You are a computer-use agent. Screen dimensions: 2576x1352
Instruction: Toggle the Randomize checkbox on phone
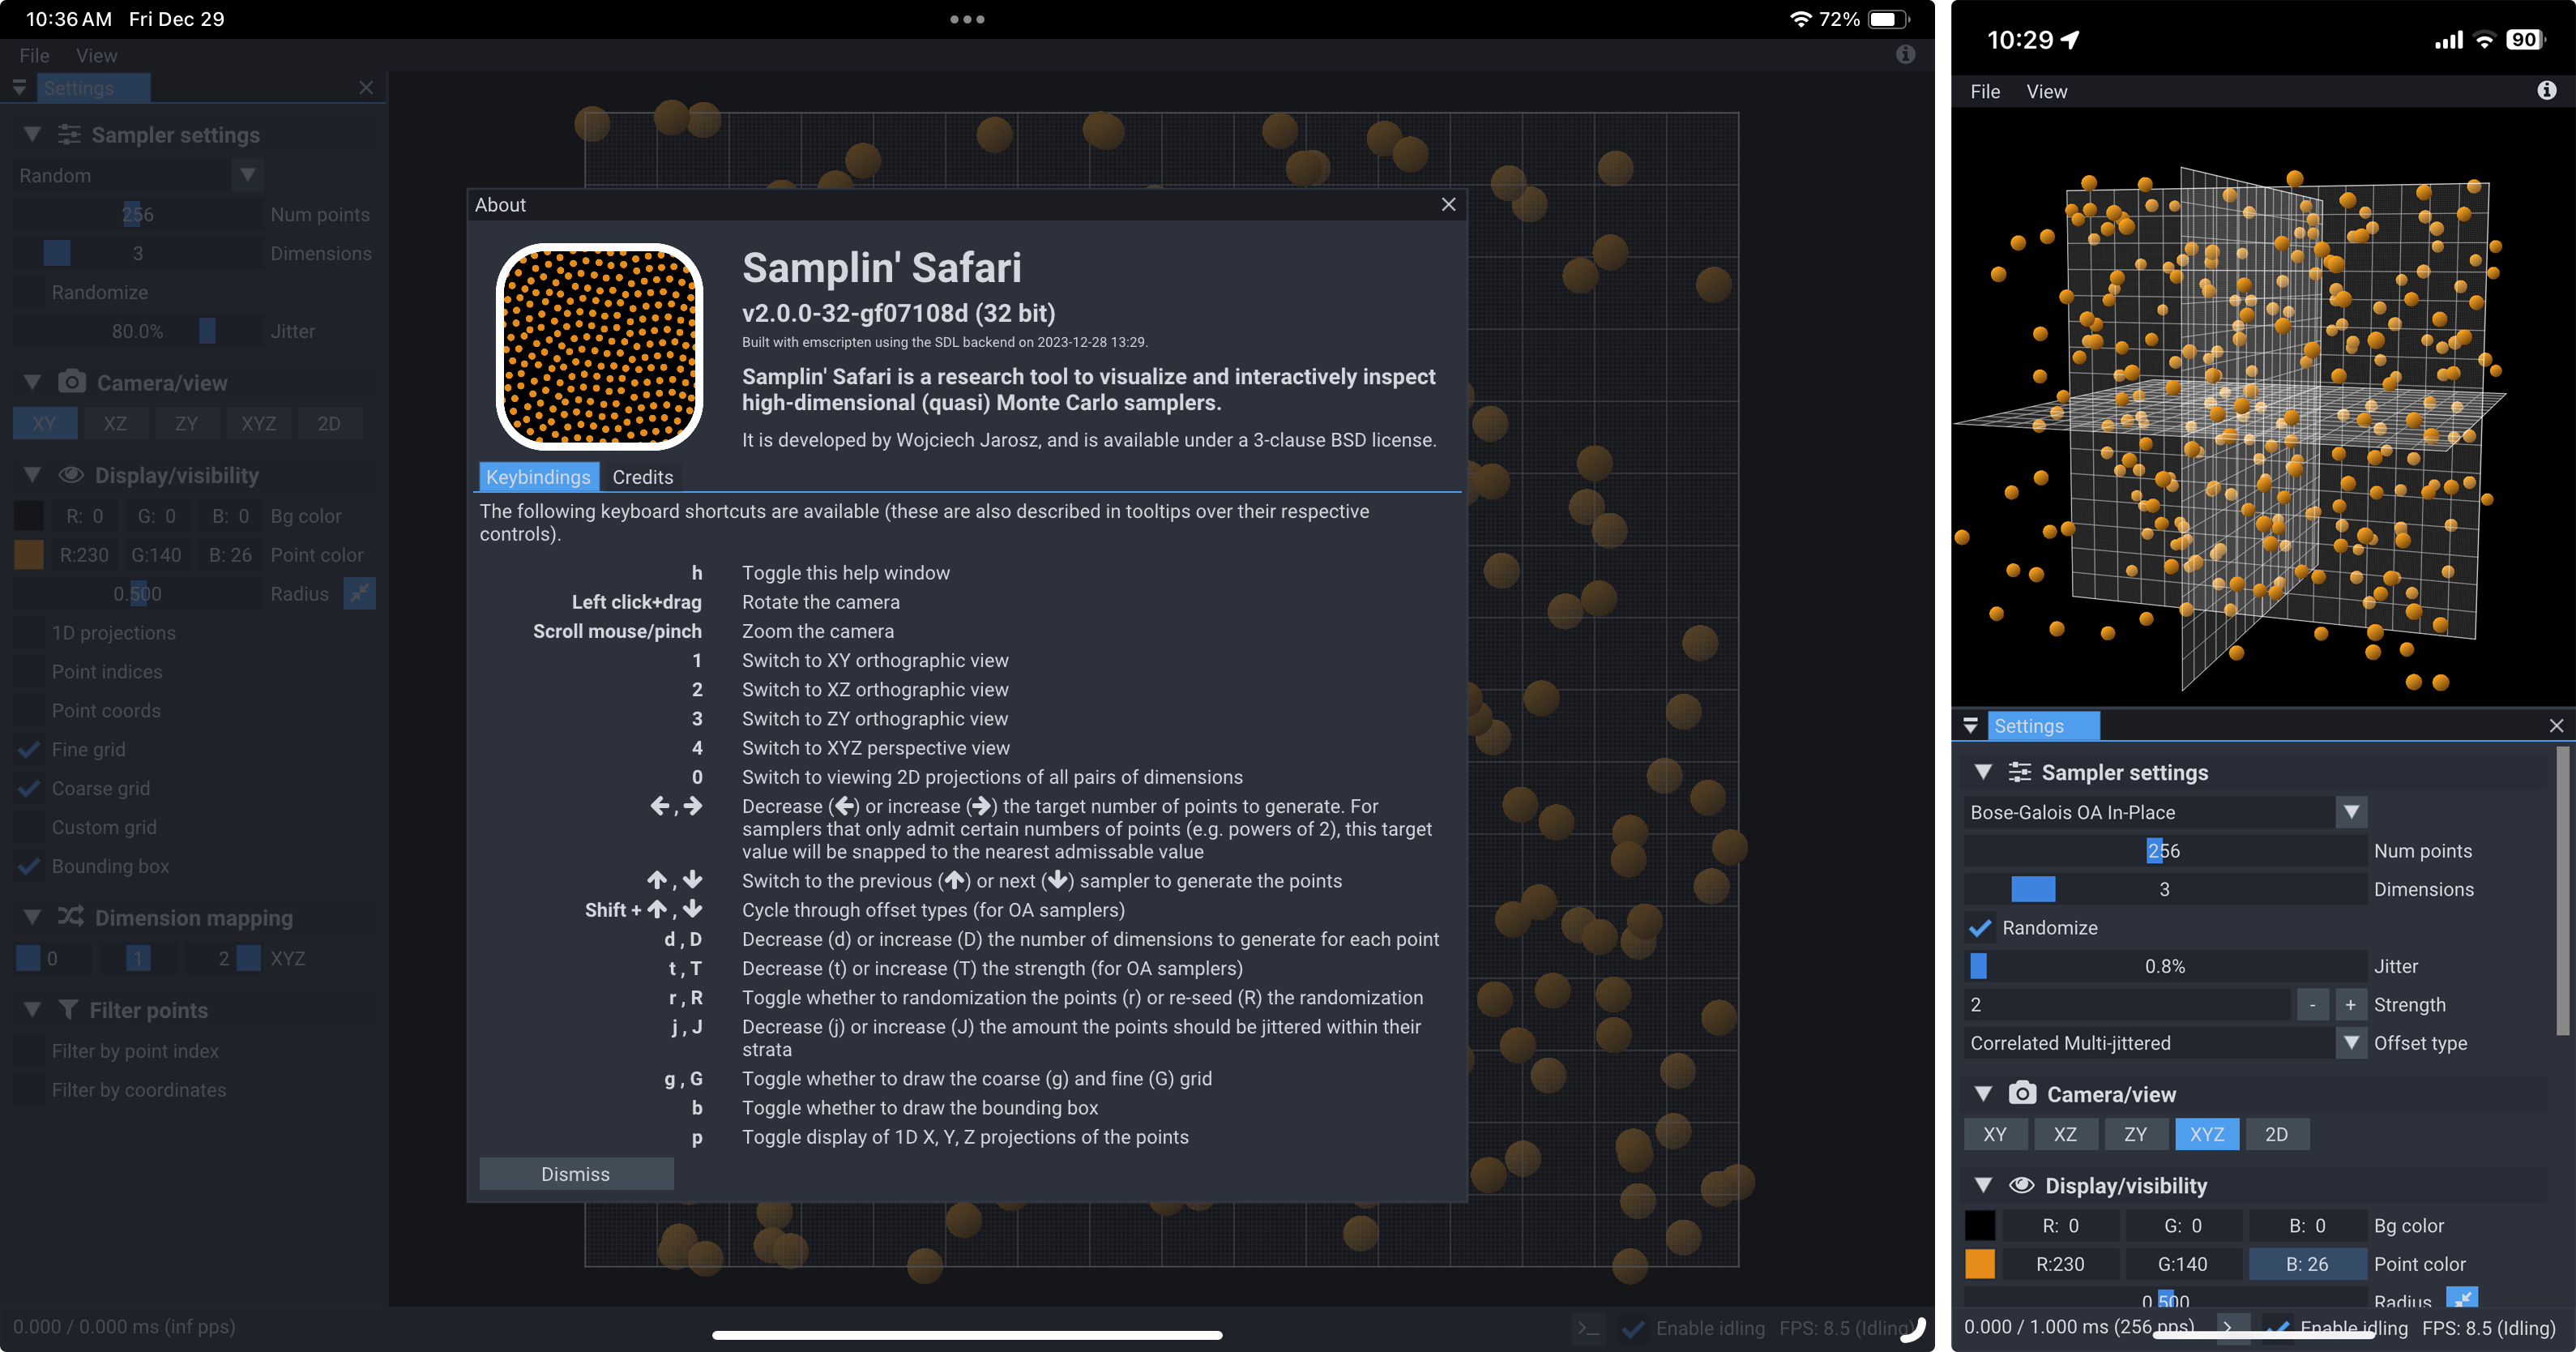tap(1980, 928)
